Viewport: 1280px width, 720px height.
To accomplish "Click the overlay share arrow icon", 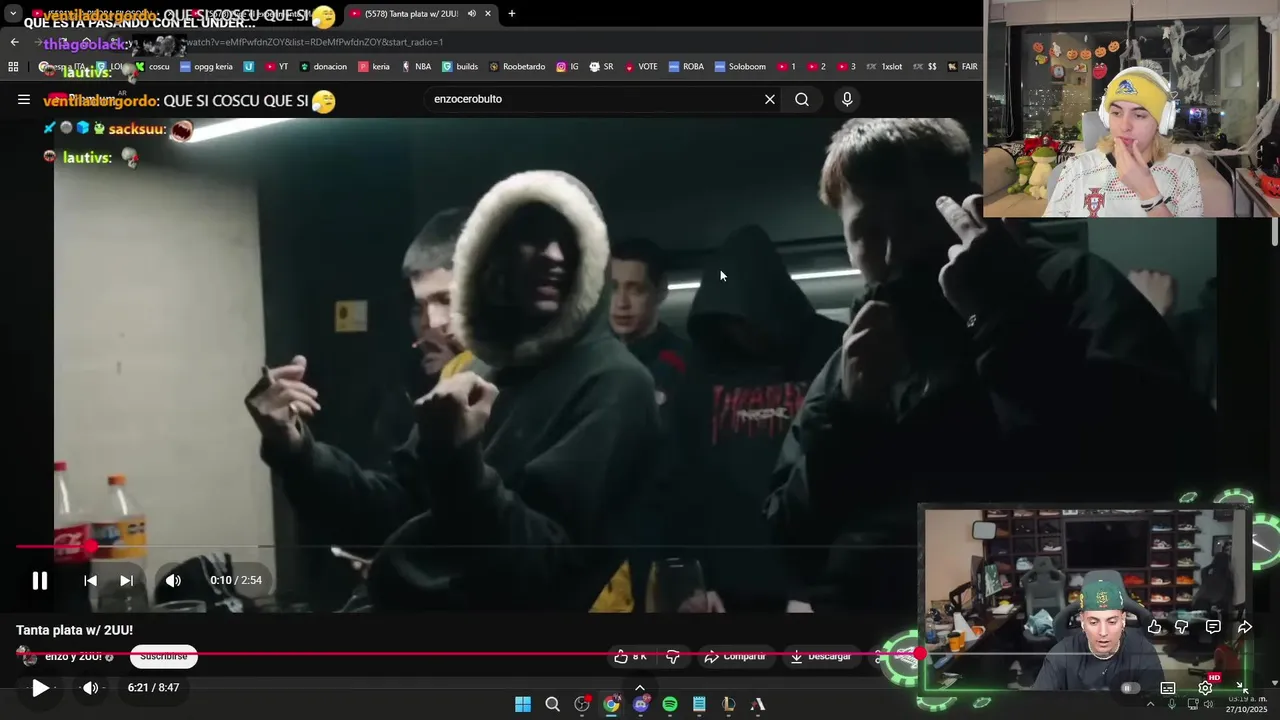I will [1245, 627].
